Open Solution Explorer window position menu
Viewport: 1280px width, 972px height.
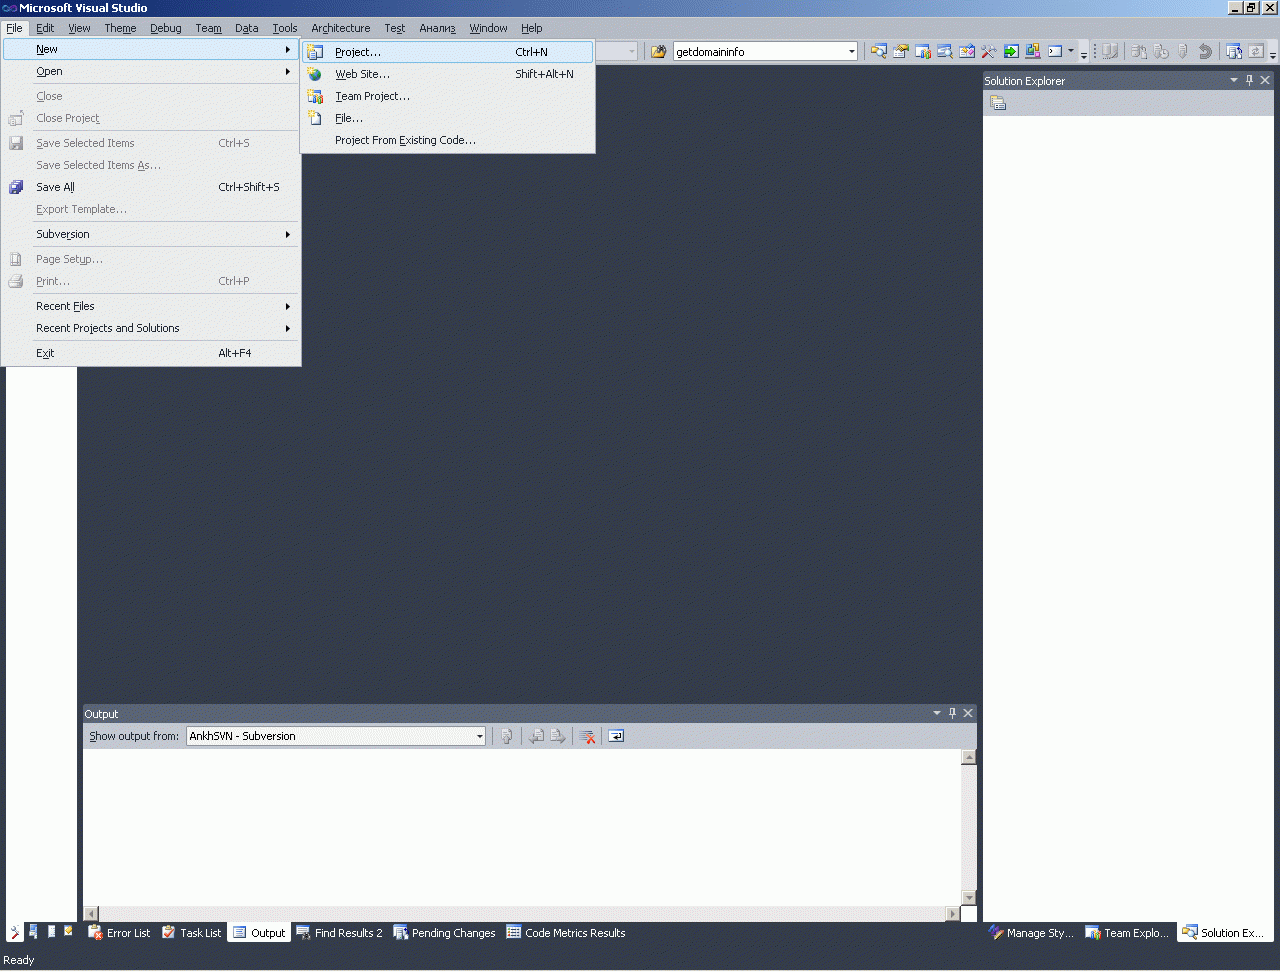click(x=1234, y=80)
